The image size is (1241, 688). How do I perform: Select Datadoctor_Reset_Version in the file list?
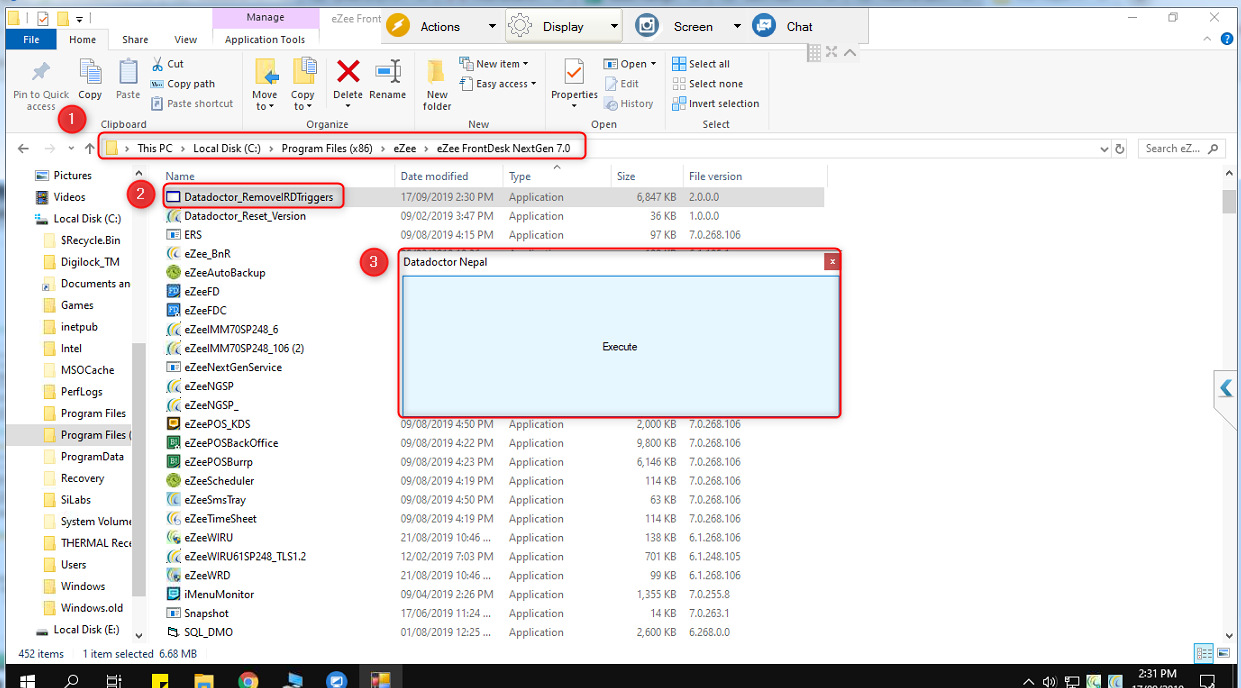point(245,216)
